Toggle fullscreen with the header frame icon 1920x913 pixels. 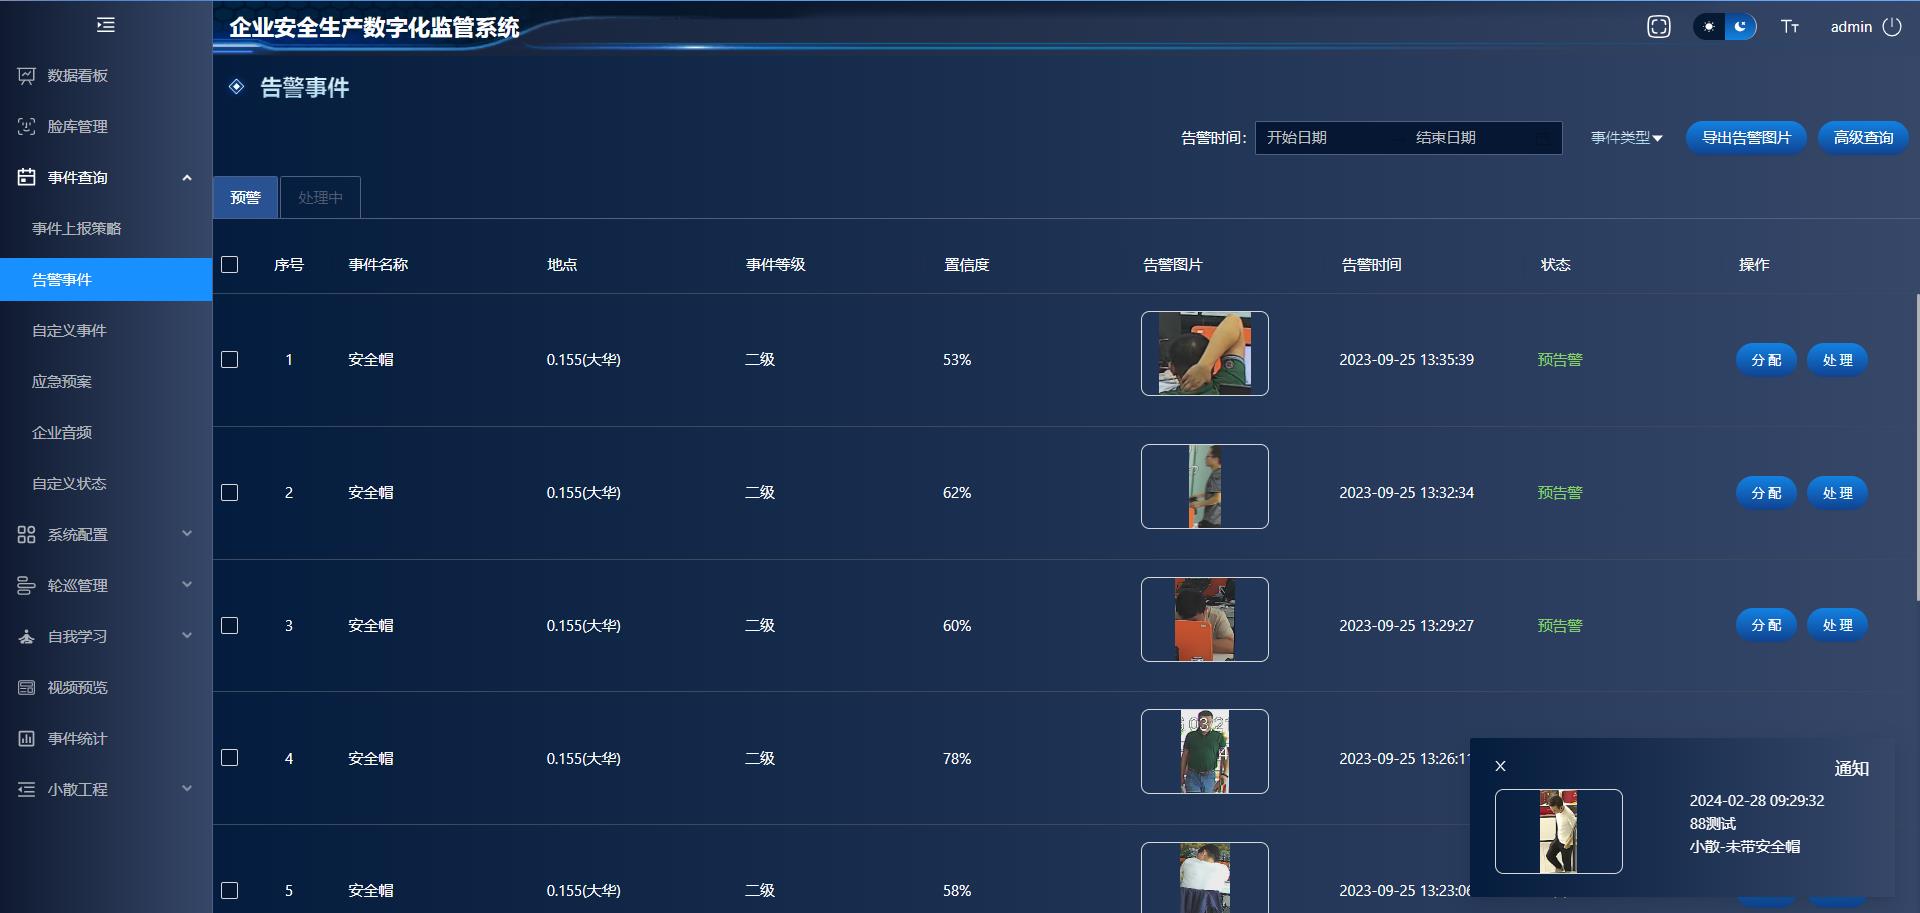coord(1659,27)
